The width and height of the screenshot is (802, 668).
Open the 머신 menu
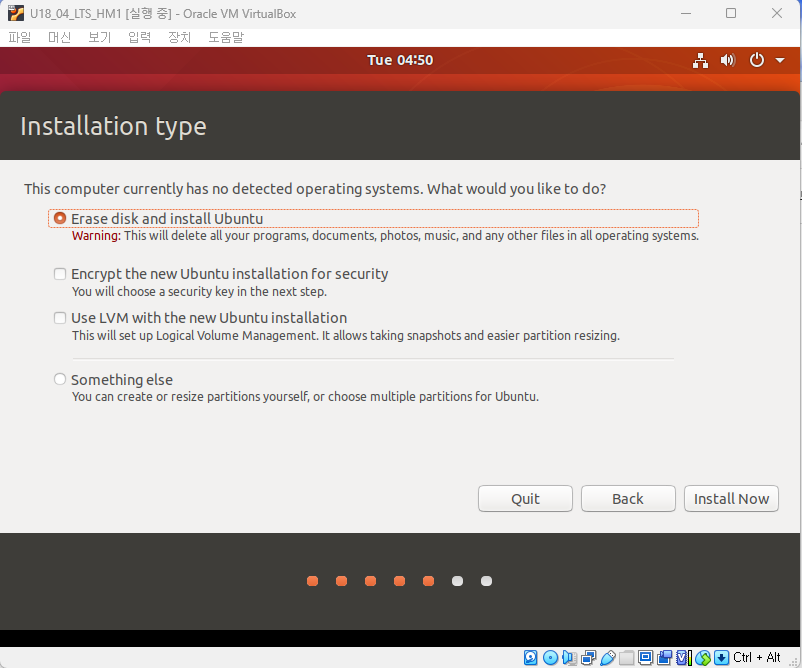(x=59, y=37)
